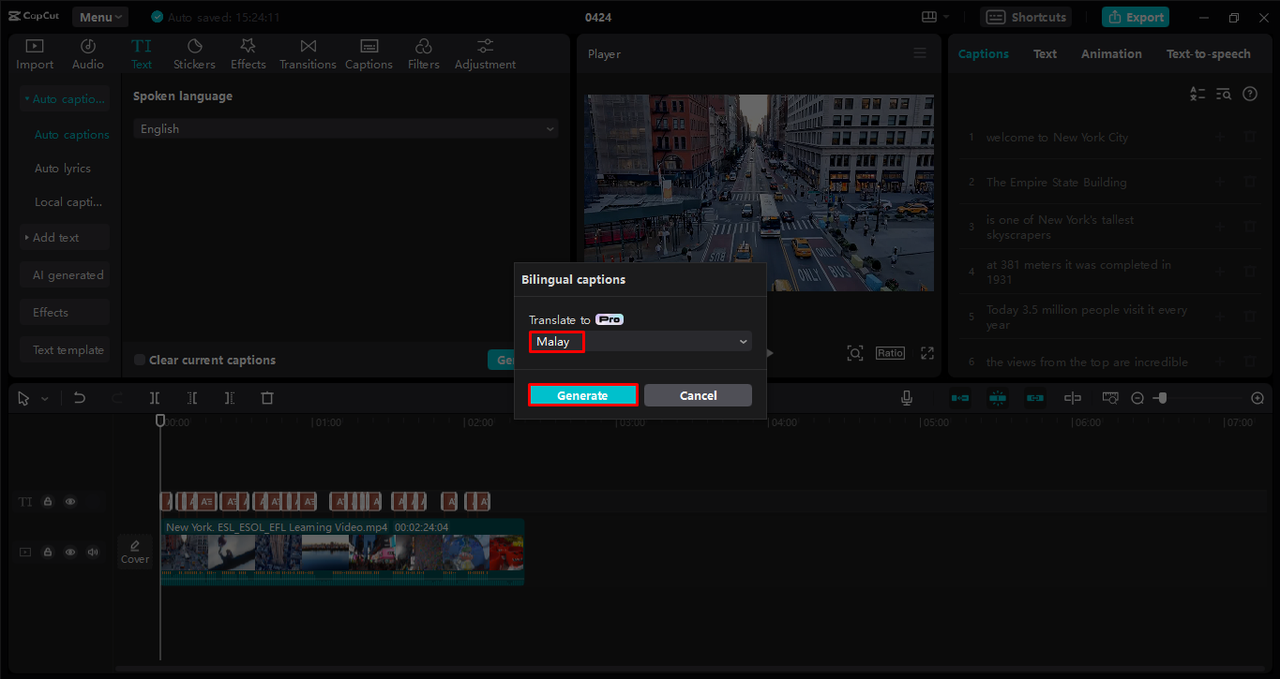Click the captions help question-mark icon
Viewport: 1280px width, 679px height.
pyautogui.click(x=1250, y=94)
